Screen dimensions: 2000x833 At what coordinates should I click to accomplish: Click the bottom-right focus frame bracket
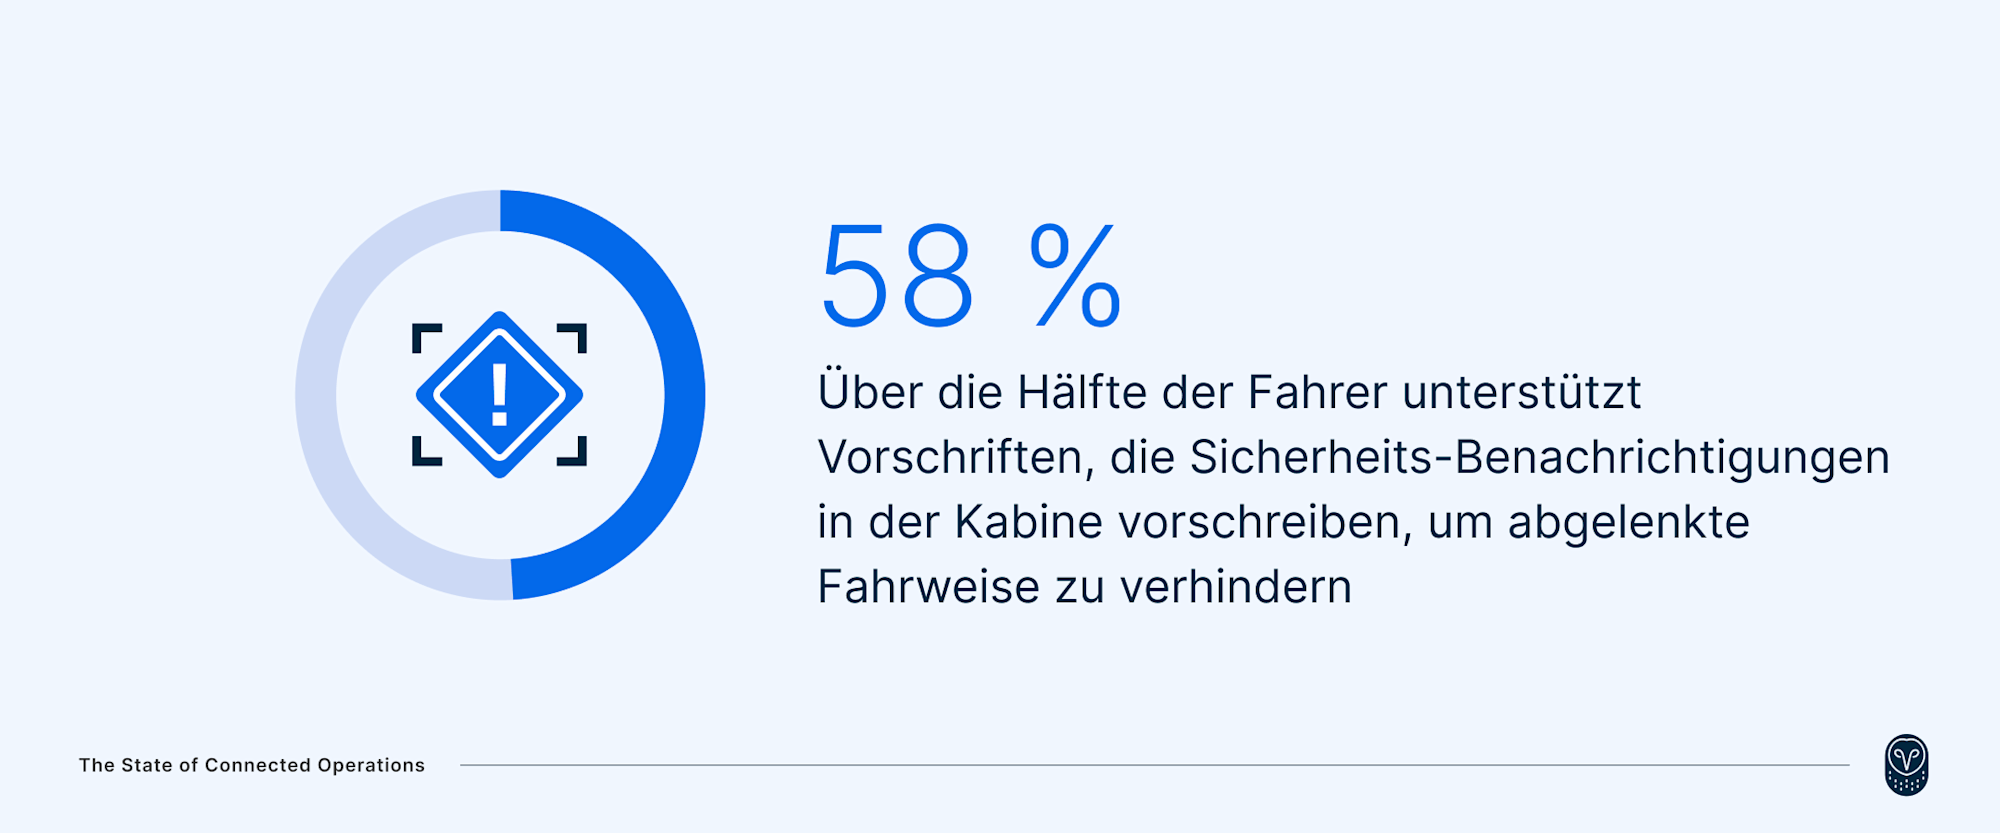point(572,451)
